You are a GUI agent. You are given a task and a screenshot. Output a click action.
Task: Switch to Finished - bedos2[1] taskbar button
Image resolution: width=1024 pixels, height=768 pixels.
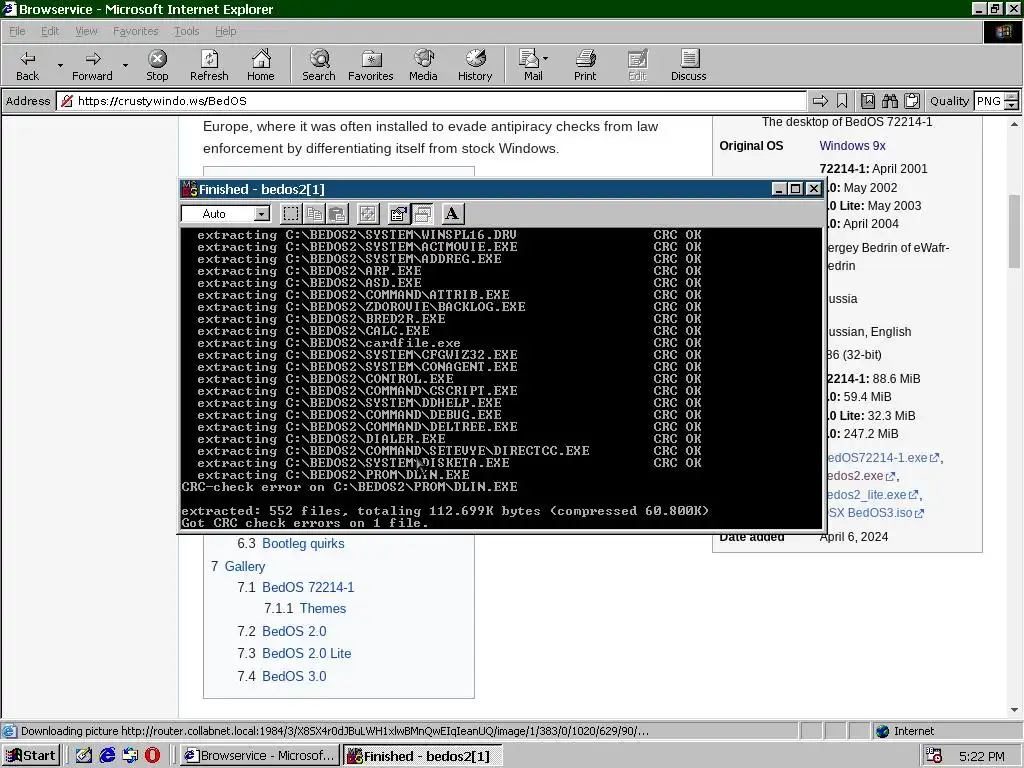[423, 756]
